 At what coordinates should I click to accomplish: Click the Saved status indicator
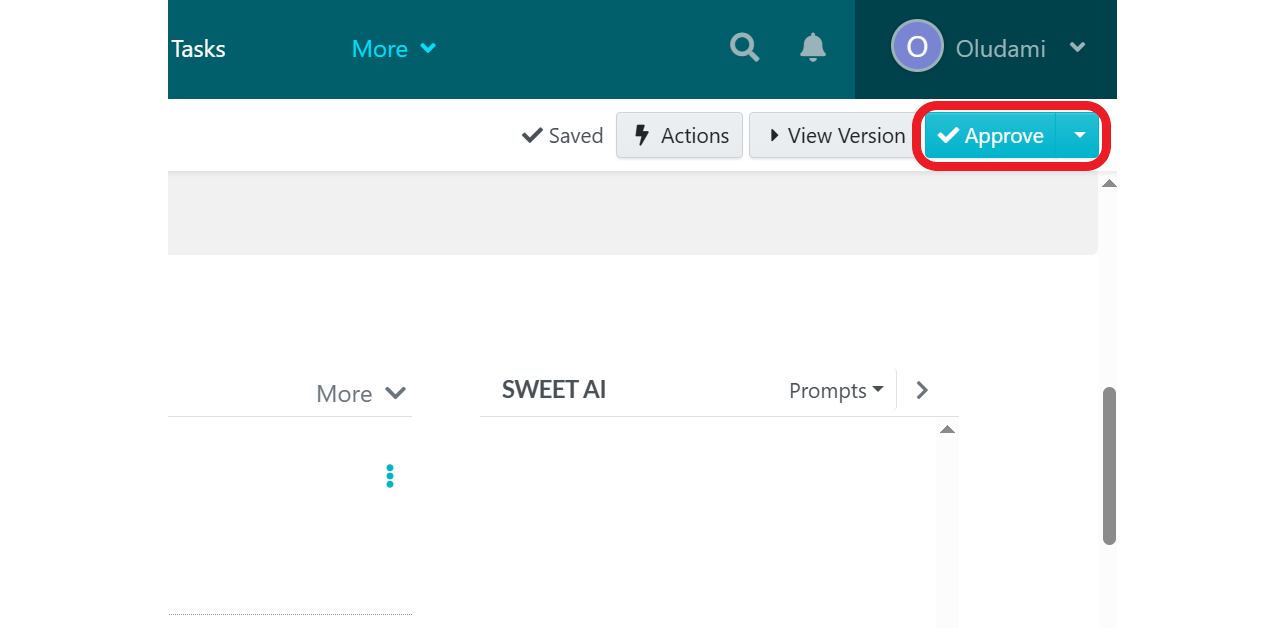point(563,135)
